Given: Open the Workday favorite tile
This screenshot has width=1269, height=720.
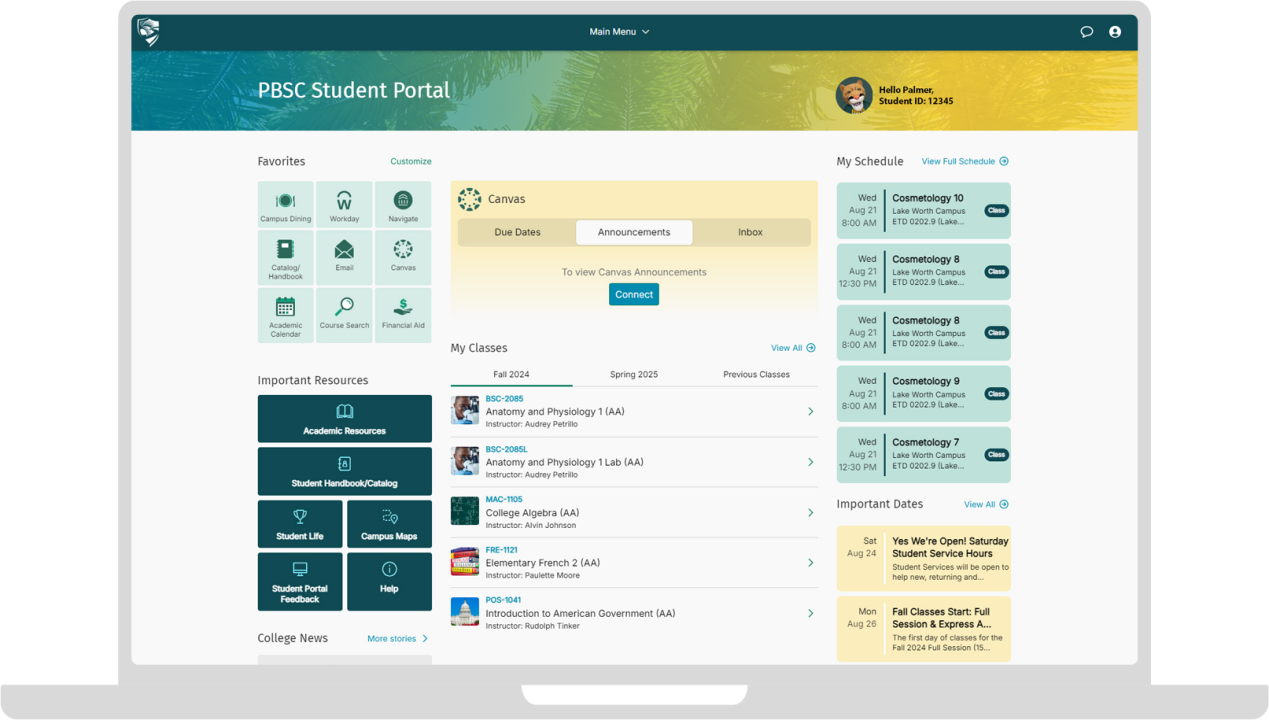Looking at the screenshot, I should pyautogui.click(x=344, y=205).
